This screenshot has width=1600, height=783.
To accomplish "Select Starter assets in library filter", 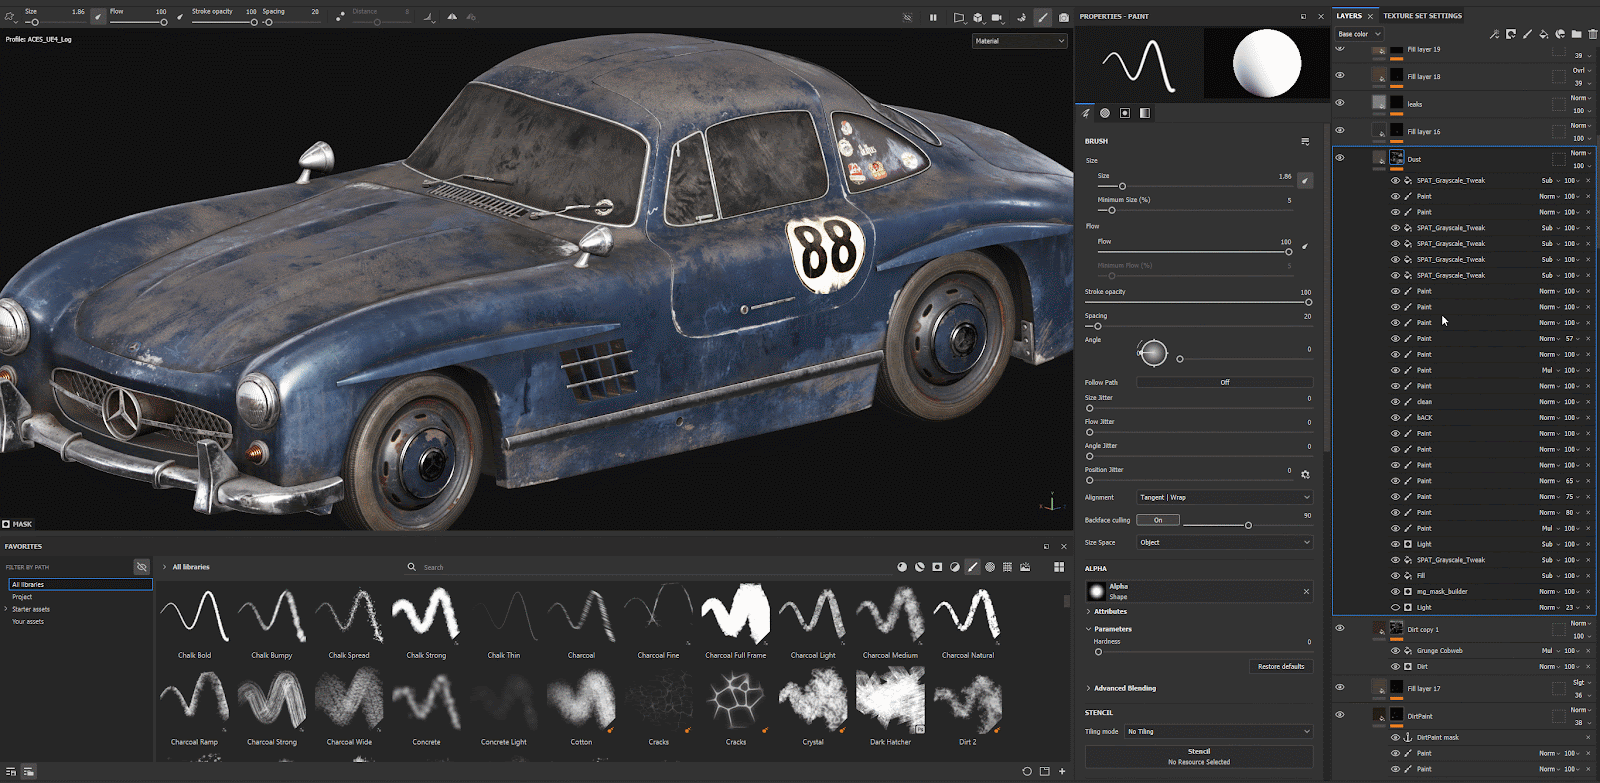I will pos(31,609).
